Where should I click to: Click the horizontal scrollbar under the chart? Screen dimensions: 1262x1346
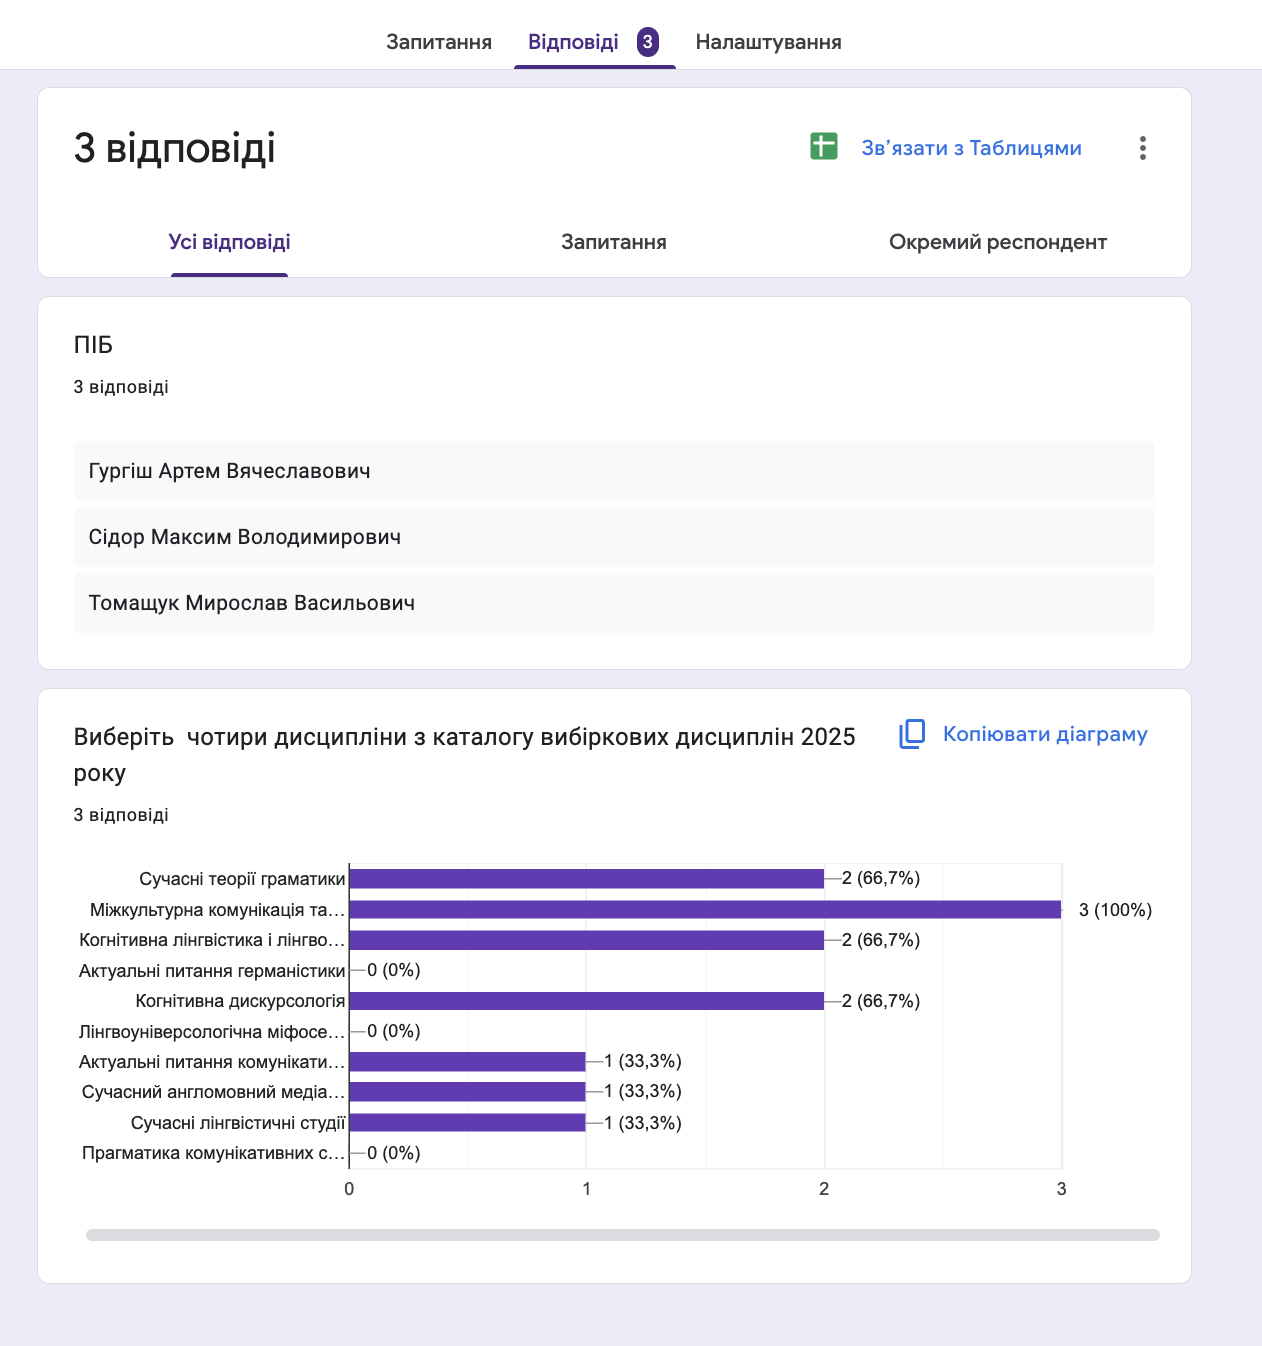coord(622,1235)
